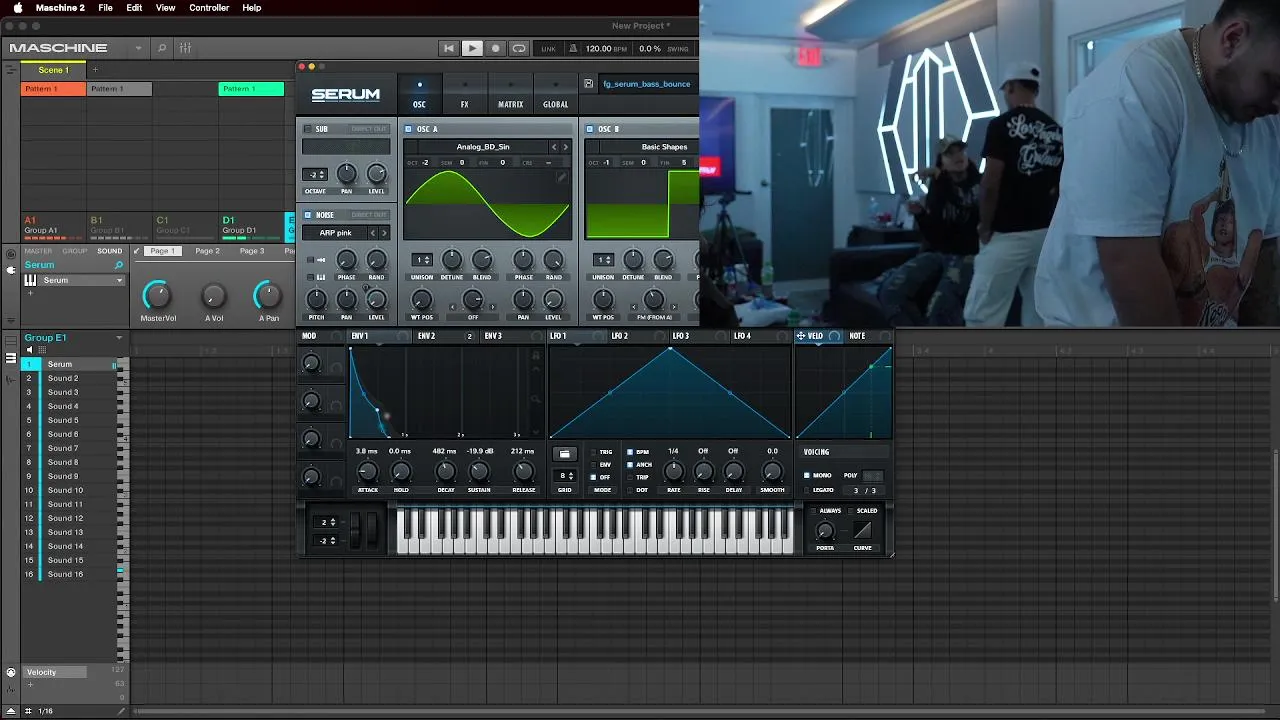Screen dimensions: 1280x720
Task: Switch to the GROUP tab
Action: 75,251
